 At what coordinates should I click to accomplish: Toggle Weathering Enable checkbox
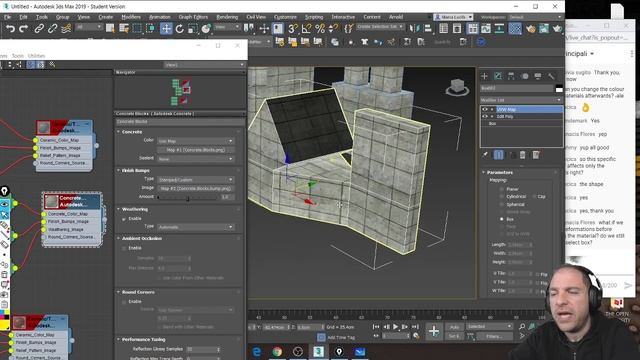coord(124,219)
